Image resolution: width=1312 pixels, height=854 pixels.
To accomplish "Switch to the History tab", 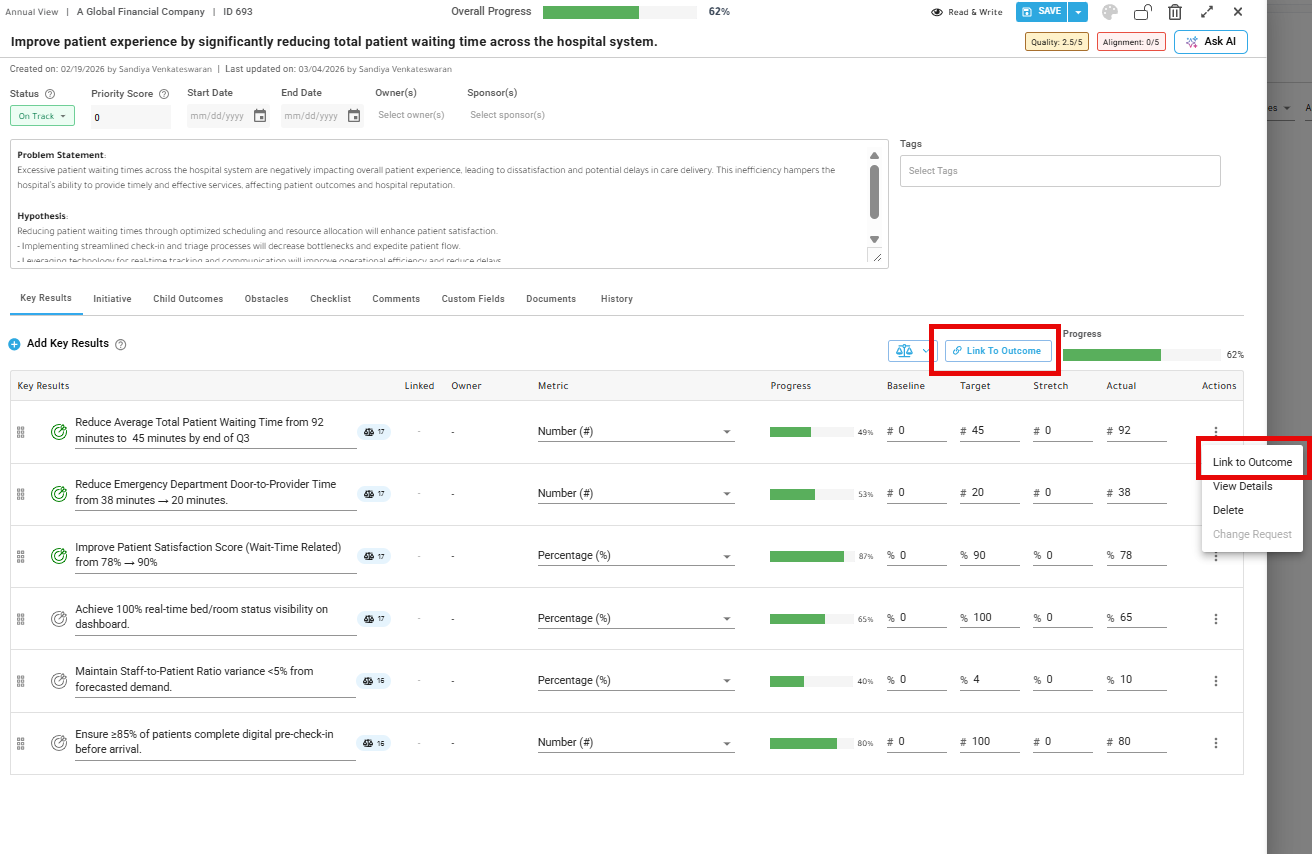I will pyautogui.click(x=616, y=299).
